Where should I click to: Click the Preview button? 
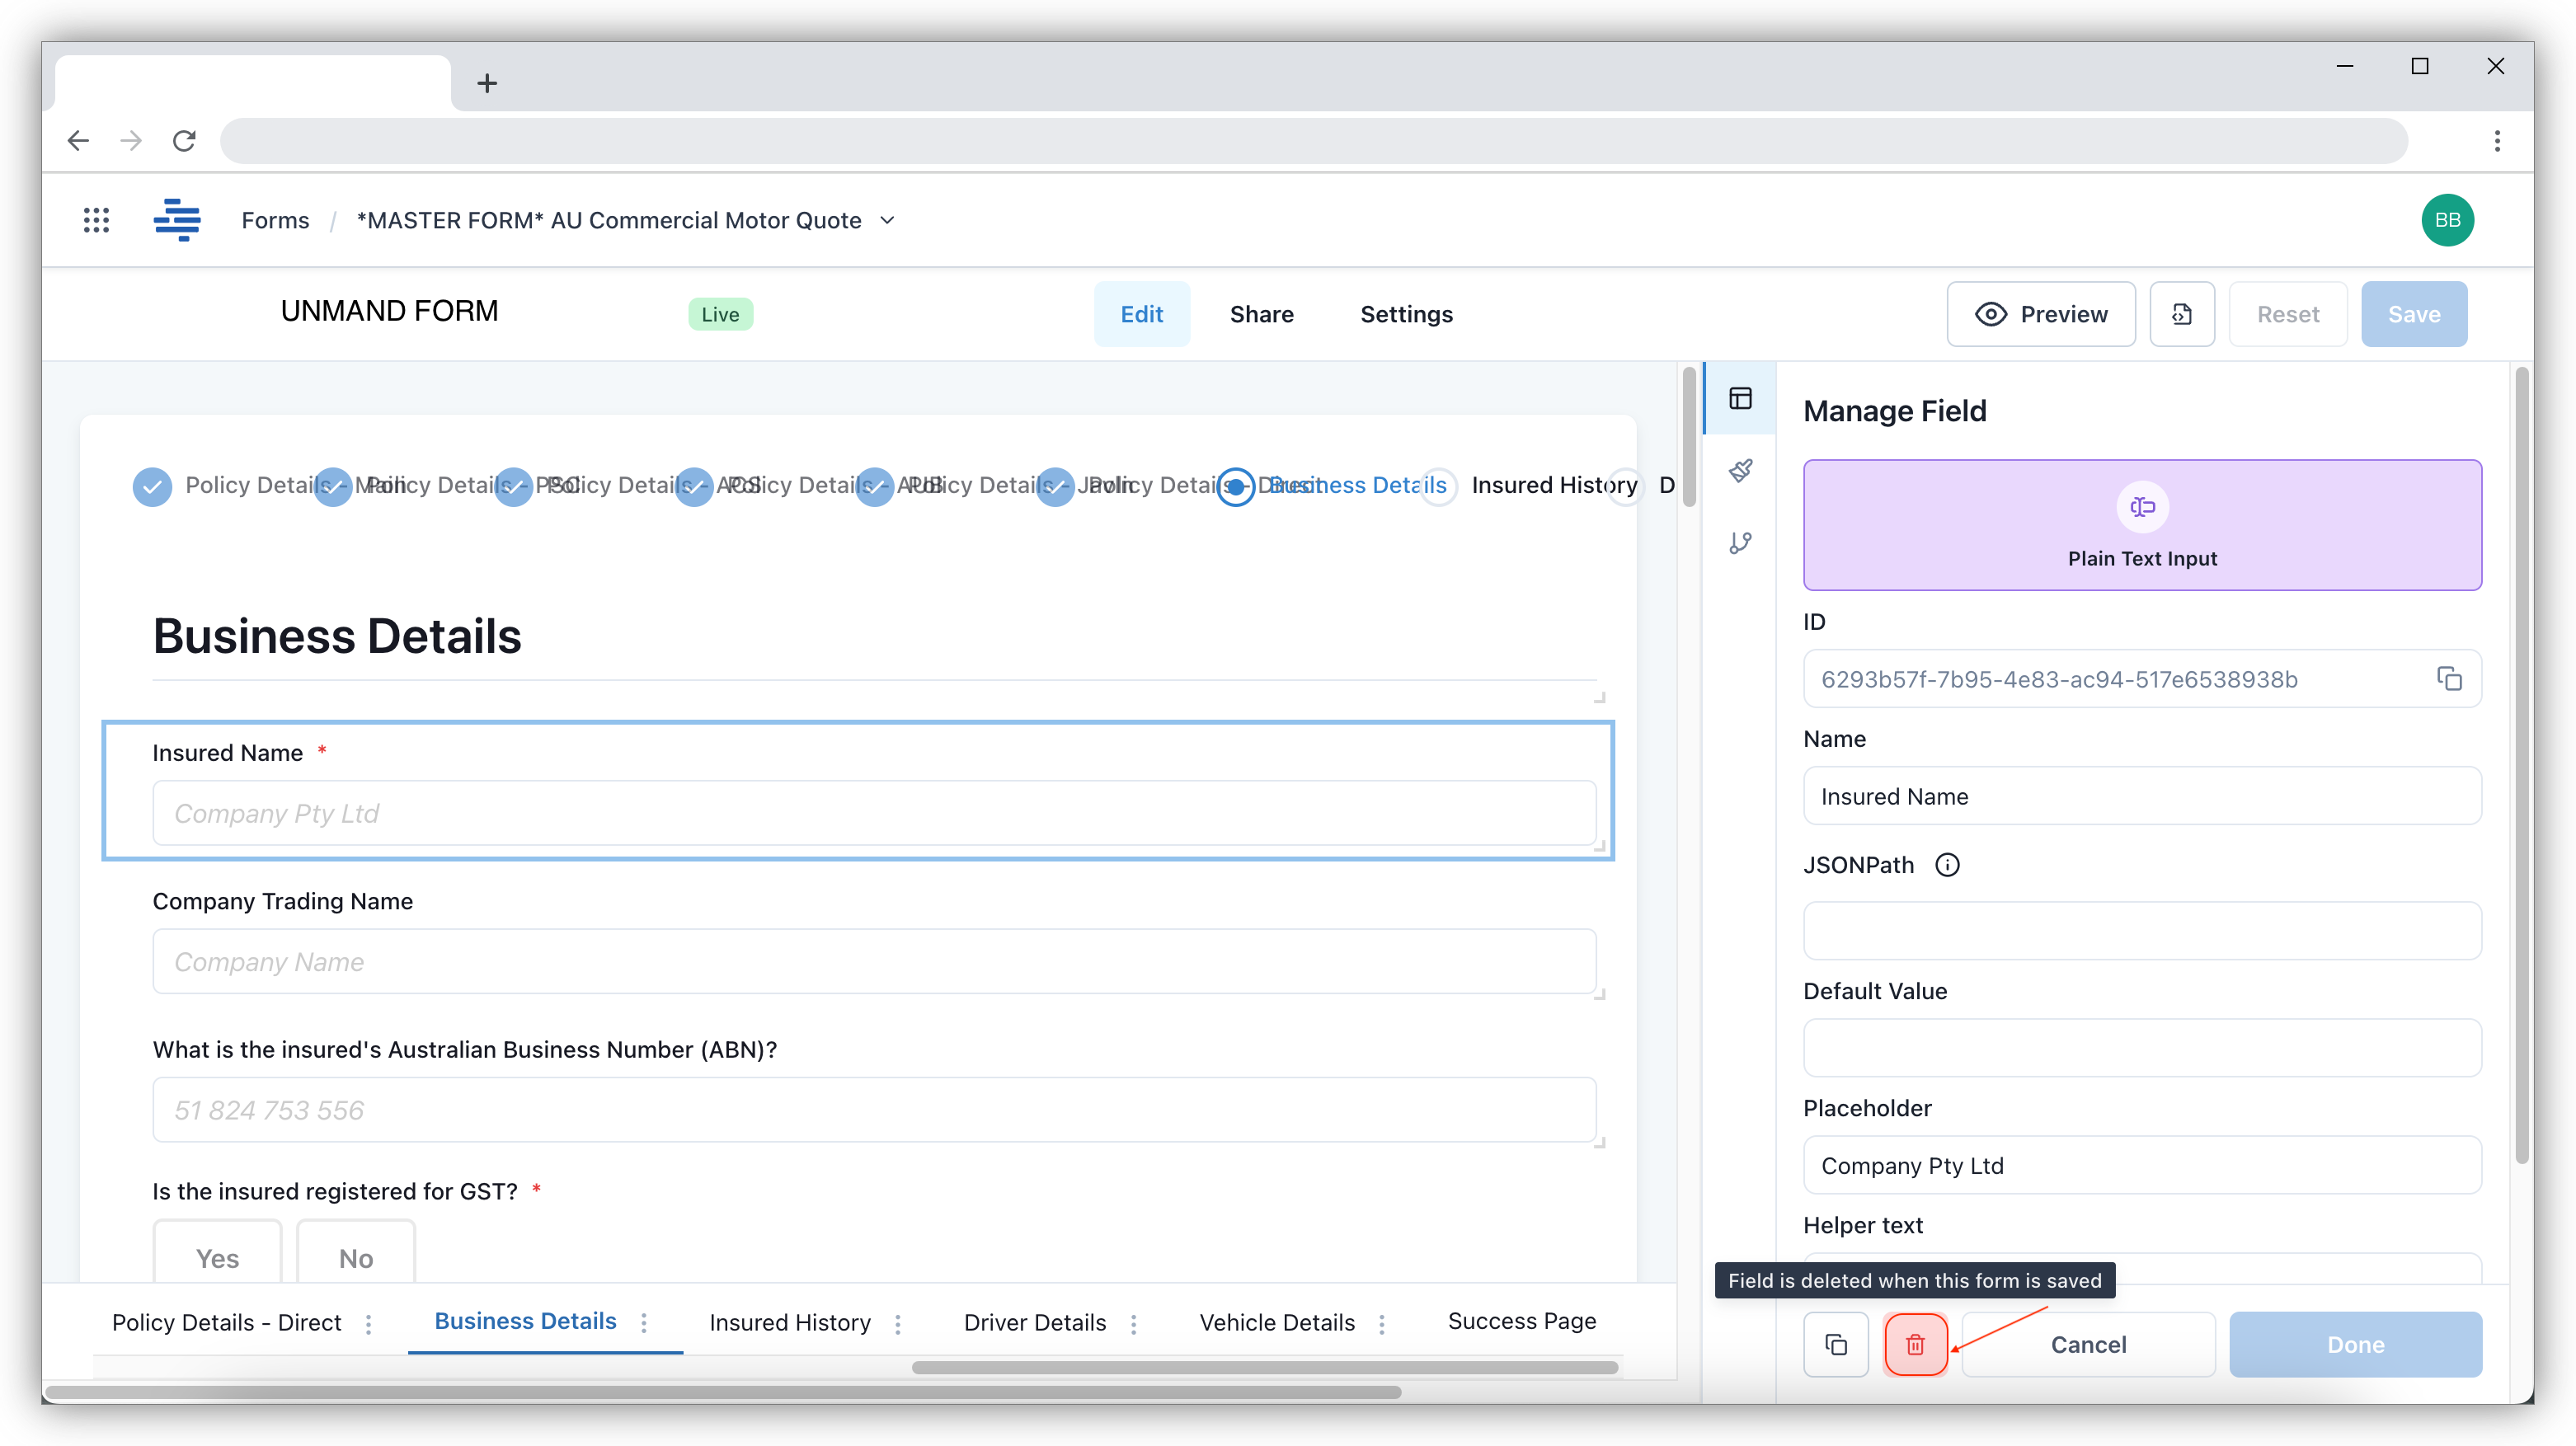[x=2041, y=314]
